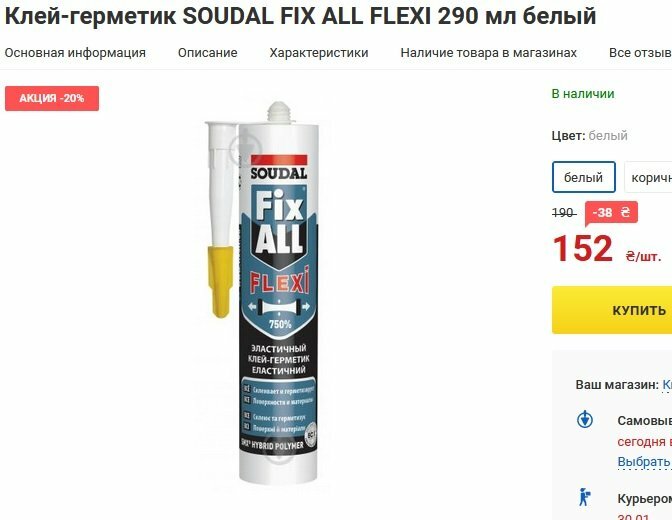
Task: Select the белый color option
Action: click(x=583, y=177)
